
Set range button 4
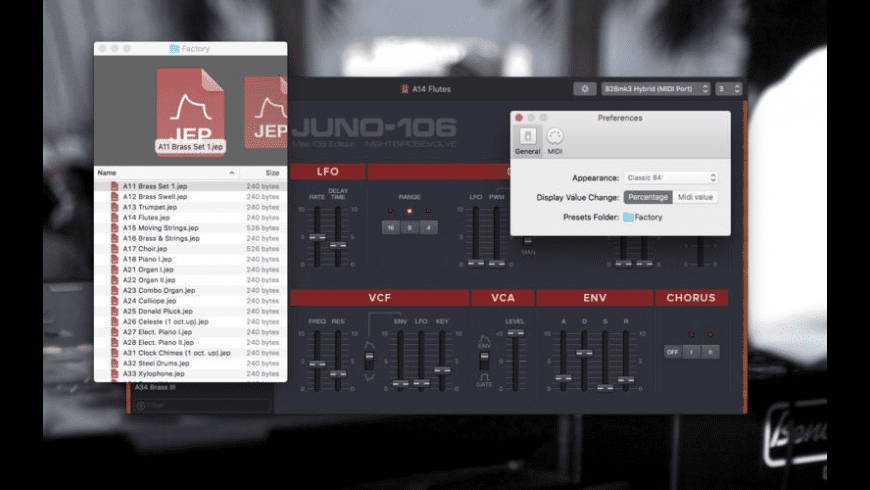click(428, 228)
